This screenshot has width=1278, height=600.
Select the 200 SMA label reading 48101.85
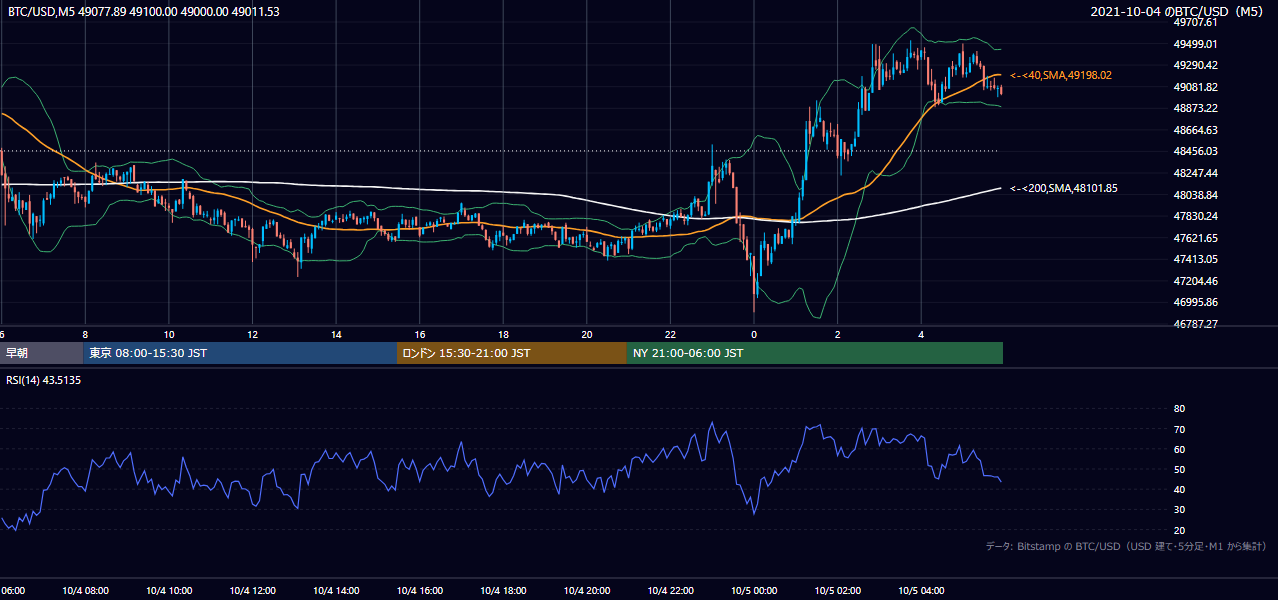(1064, 188)
